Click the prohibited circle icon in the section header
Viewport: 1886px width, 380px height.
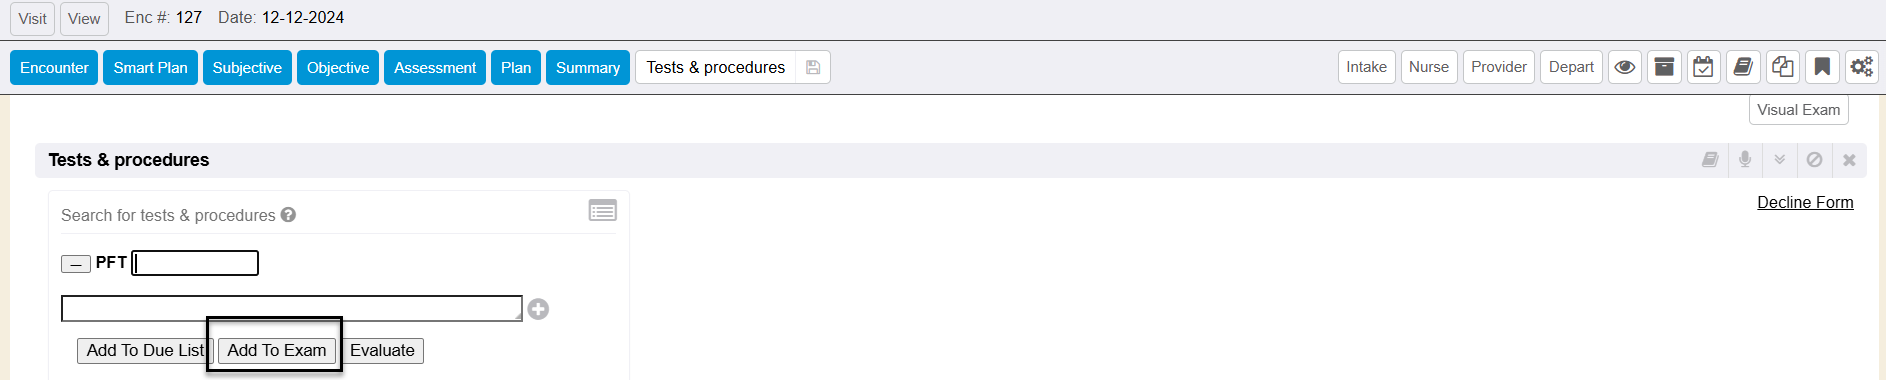[1814, 160]
